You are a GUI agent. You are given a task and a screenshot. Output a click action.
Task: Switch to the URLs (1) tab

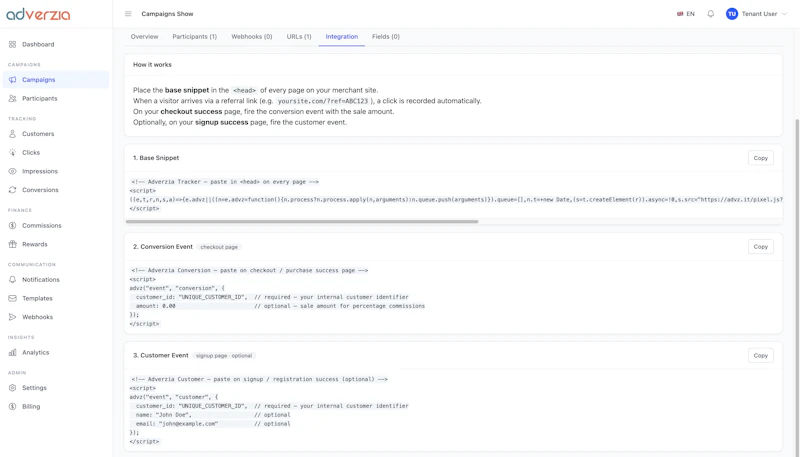click(x=299, y=37)
